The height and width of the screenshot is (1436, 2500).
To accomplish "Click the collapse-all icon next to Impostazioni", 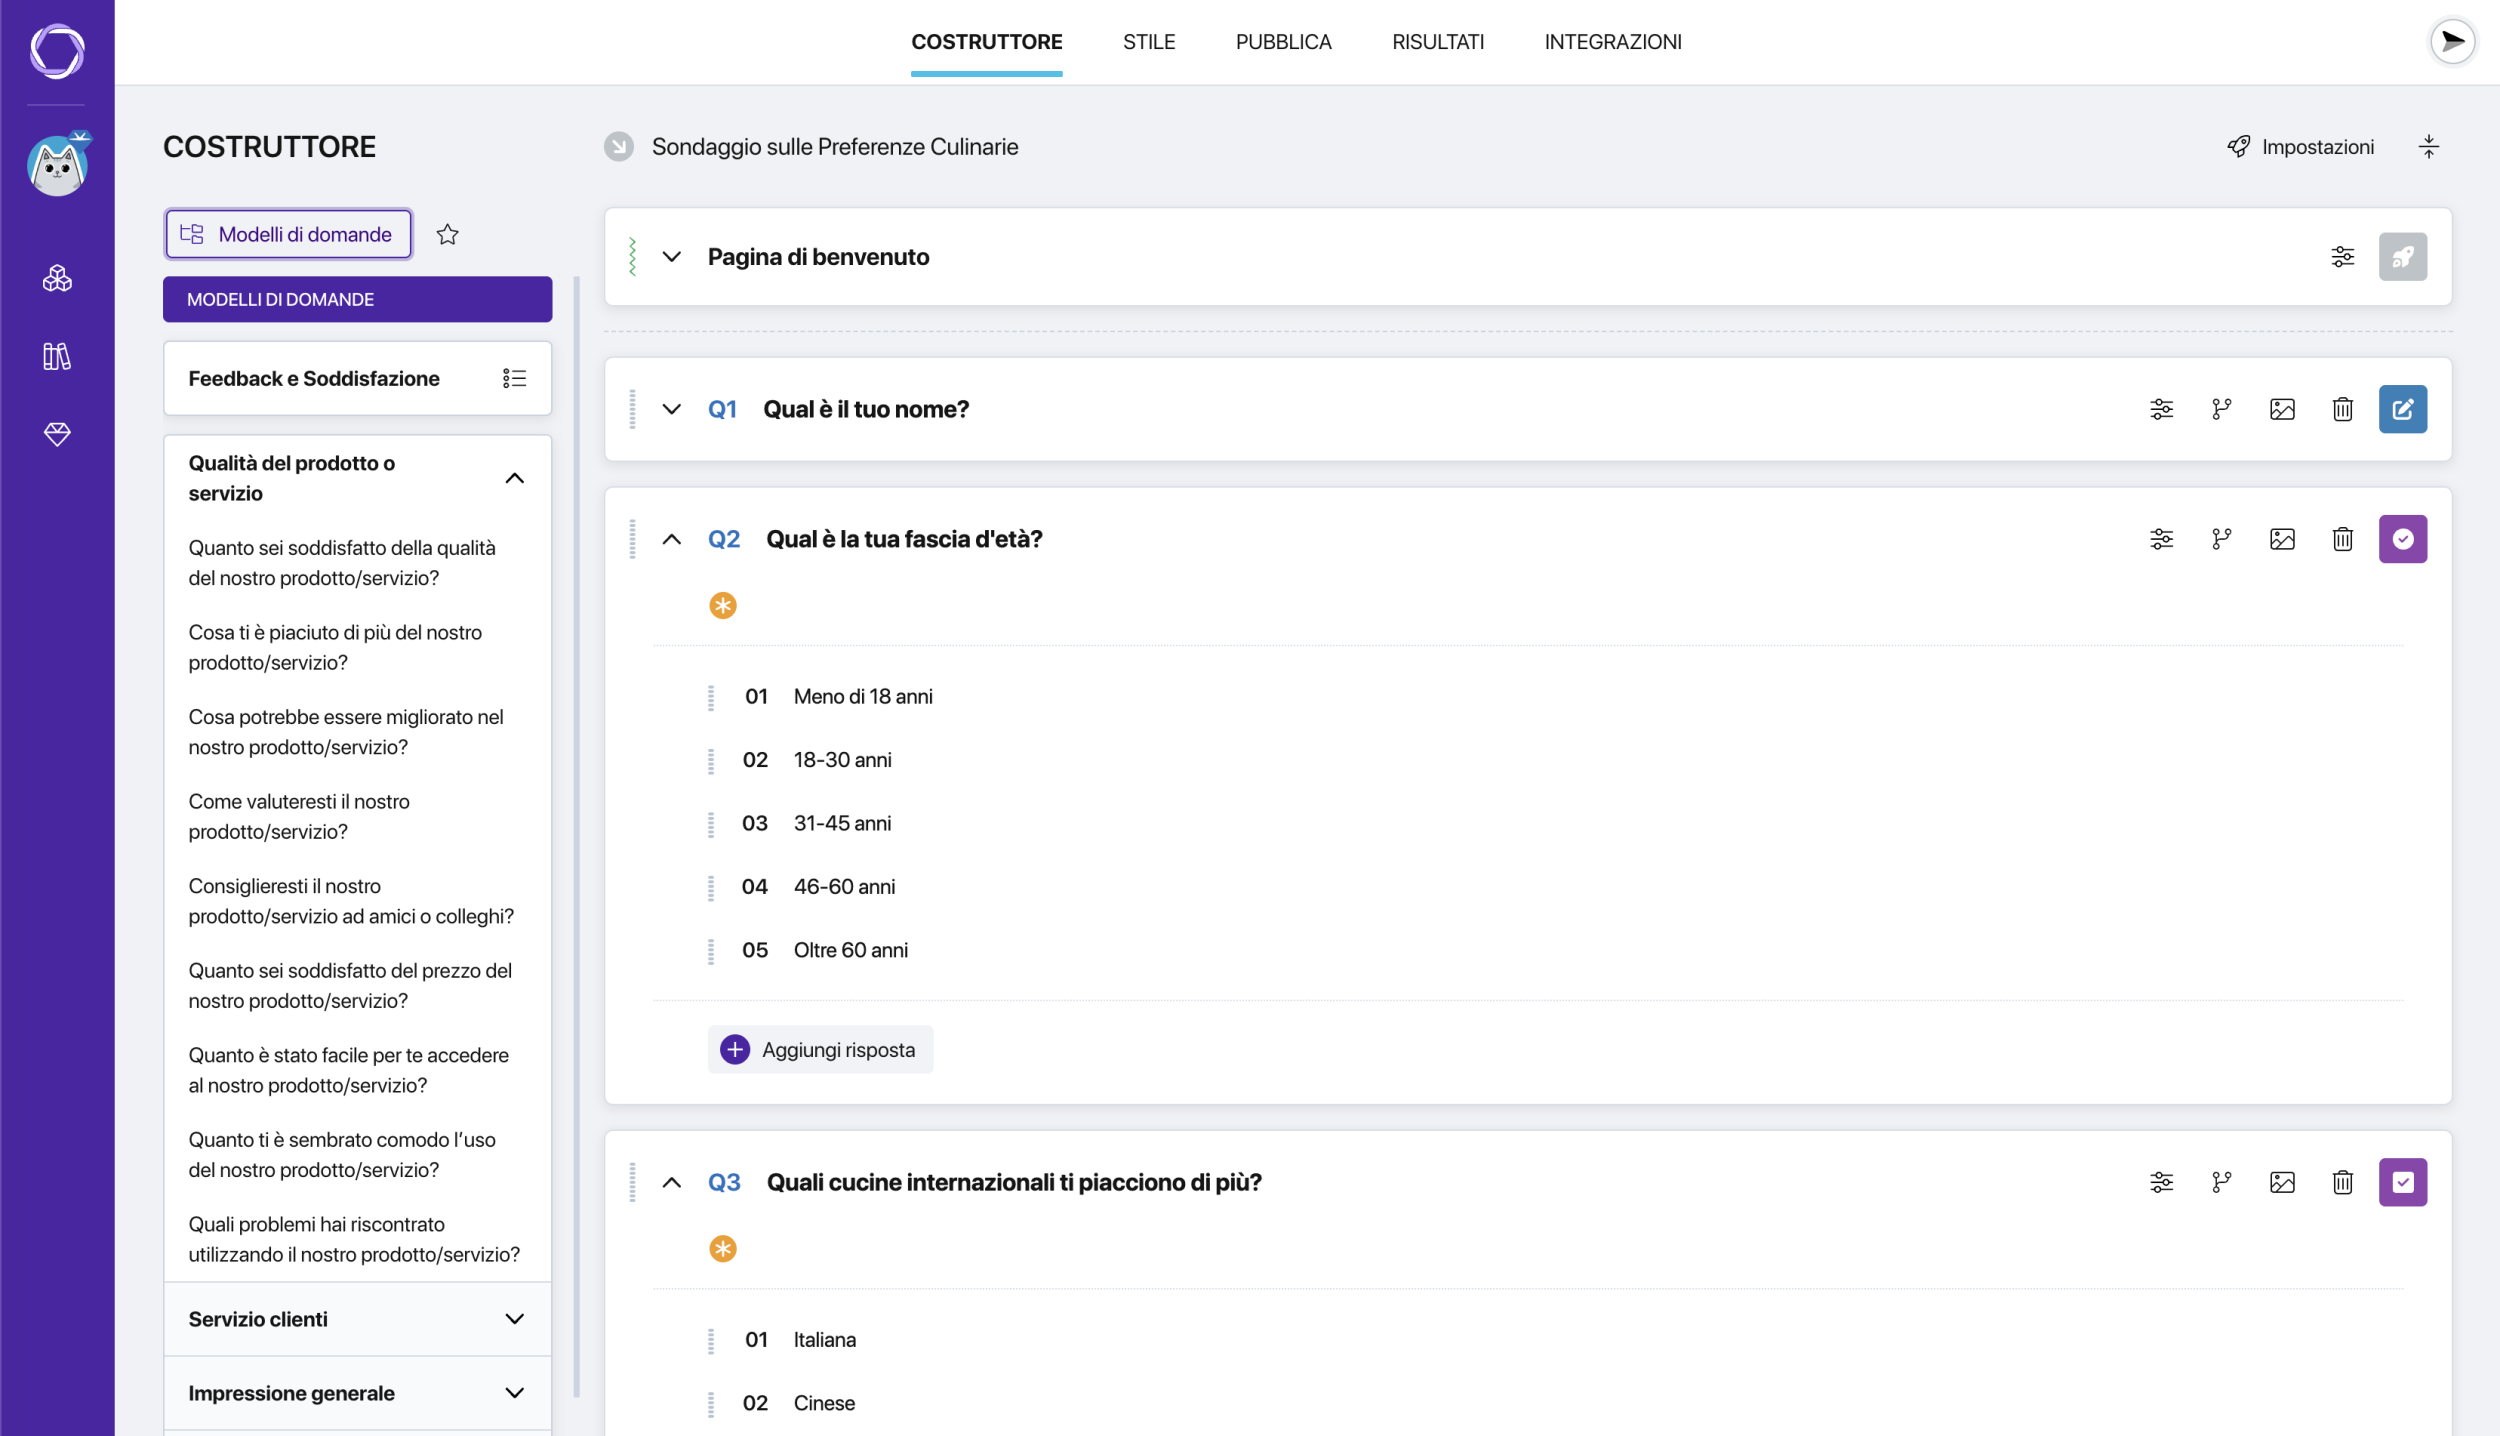I will coord(2429,147).
